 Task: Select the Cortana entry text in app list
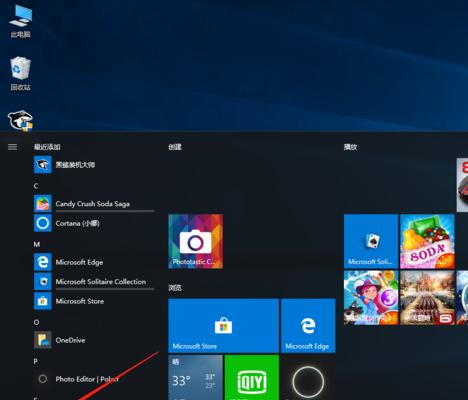tap(77, 223)
